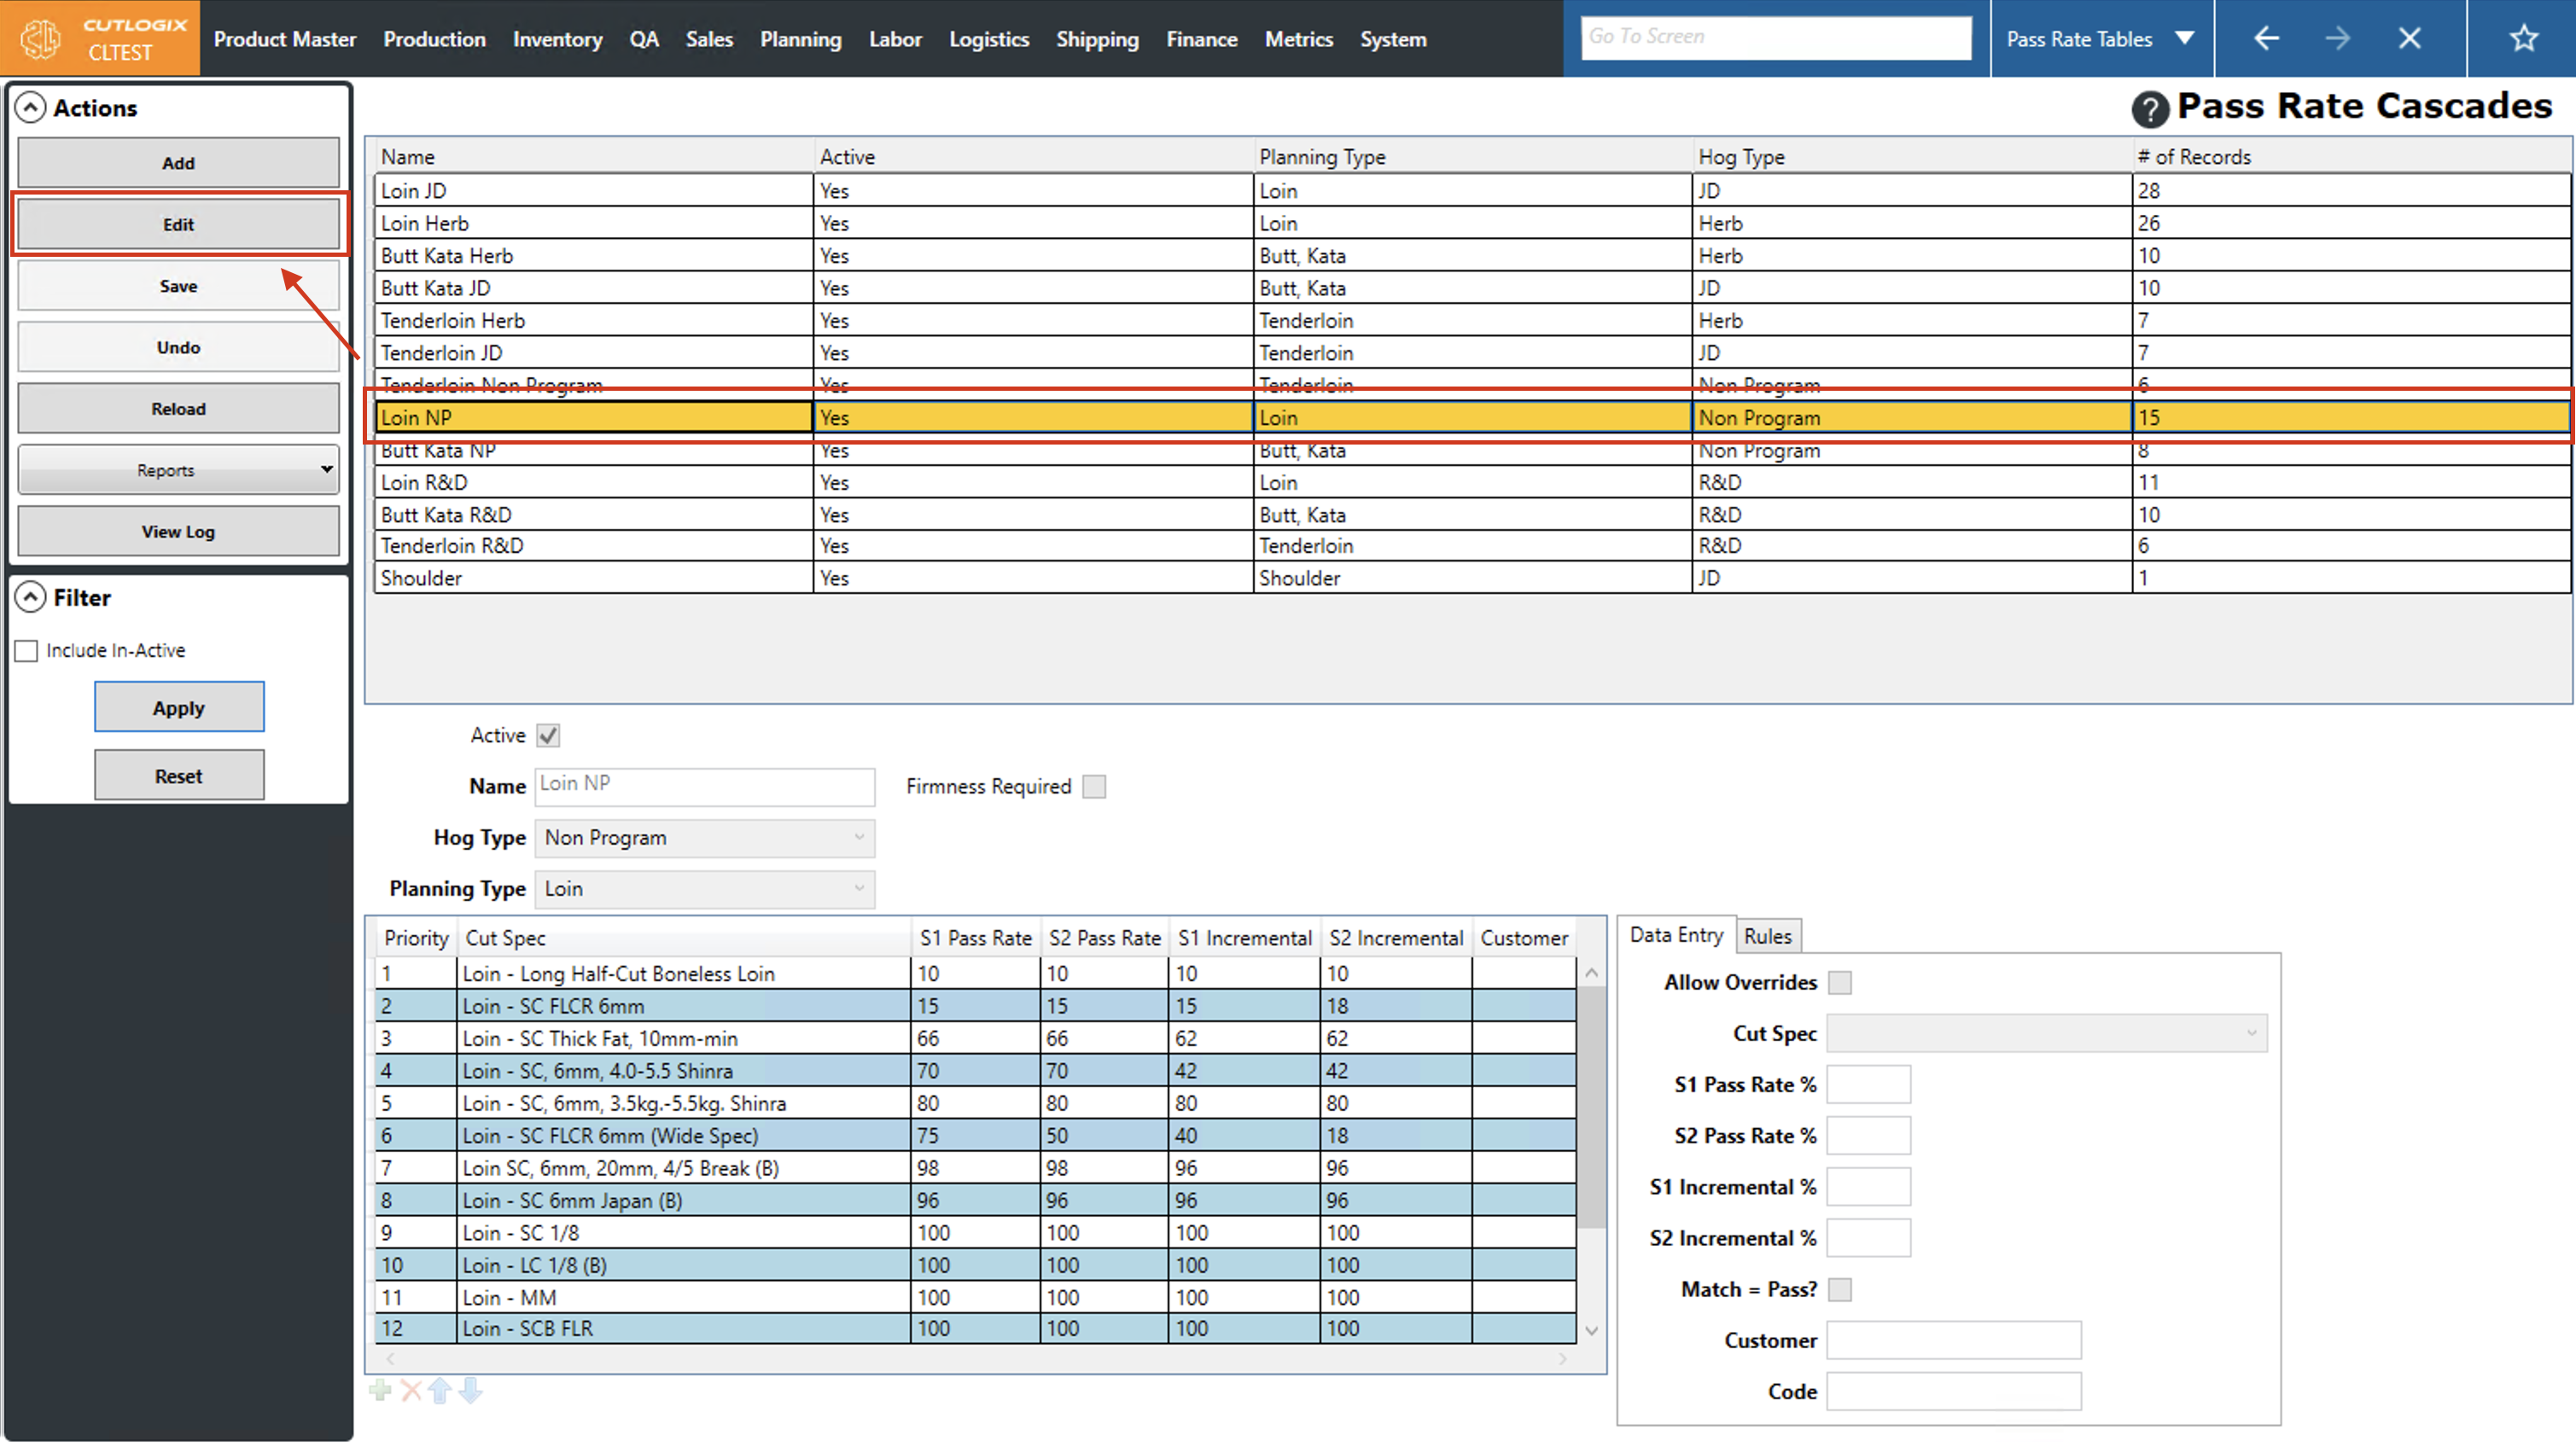Check the Allow Overrides checkbox
The height and width of the screenshot is (1442, 2576).
(x=1839, y=983)
